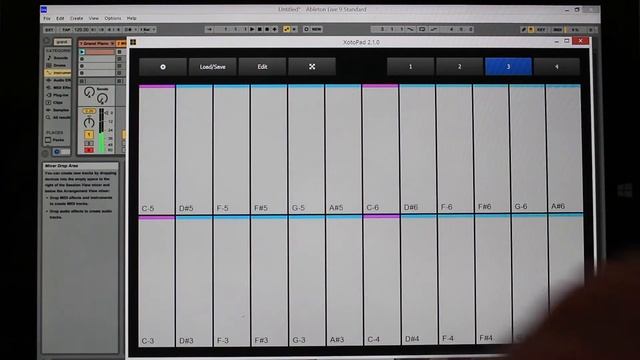
Task: Select the Clips category in Ableton browser
Action: pyautogui.click(x=58, y=102)
